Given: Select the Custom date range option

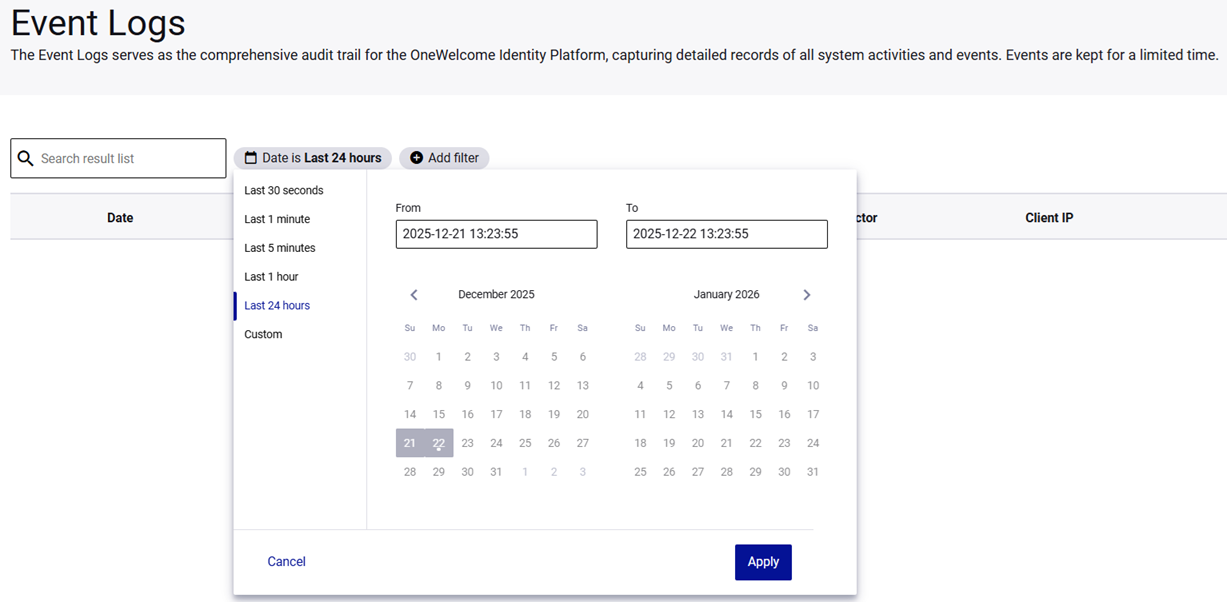Looking at the screenshot, I should pos(263,335).
